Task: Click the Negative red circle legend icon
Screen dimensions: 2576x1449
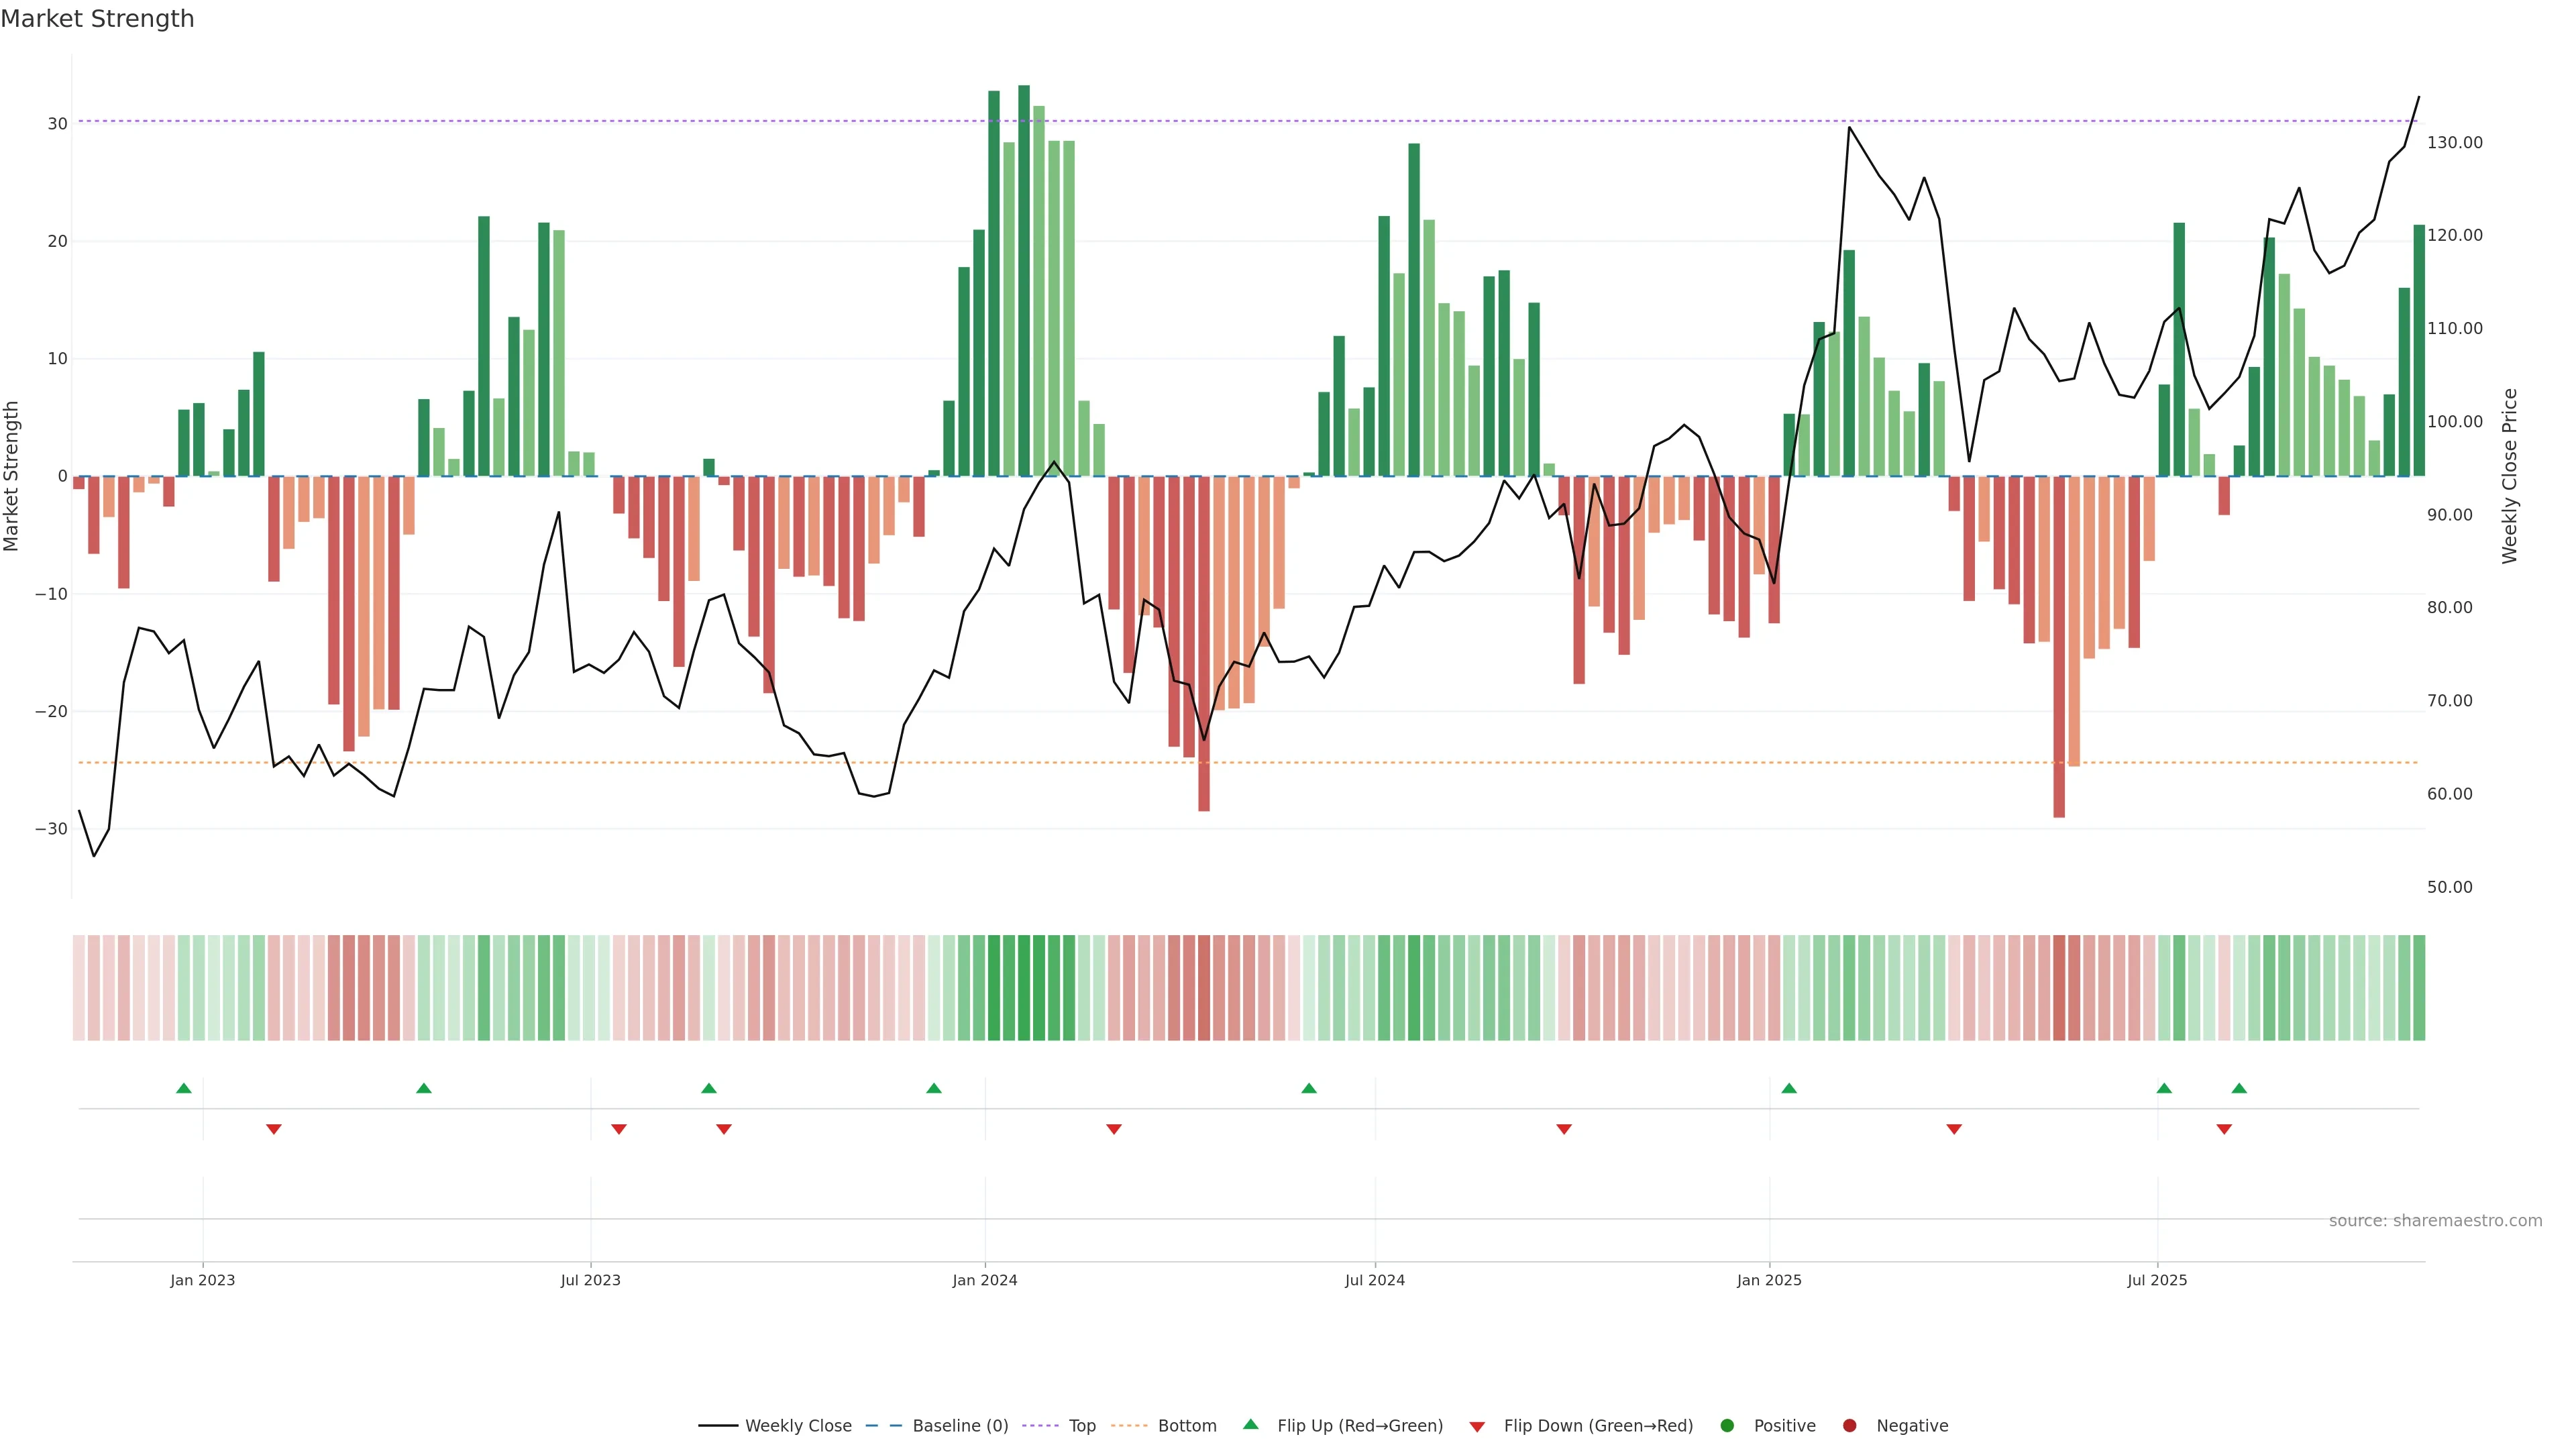Action: point(1849,1426)
